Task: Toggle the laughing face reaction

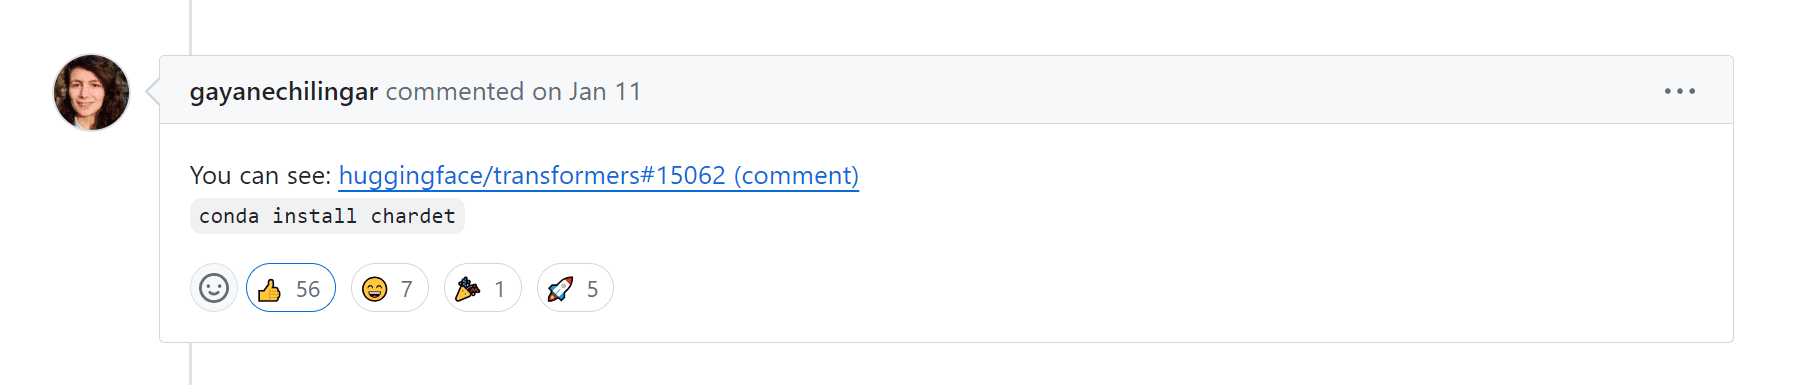Action: tap(390, 288)
